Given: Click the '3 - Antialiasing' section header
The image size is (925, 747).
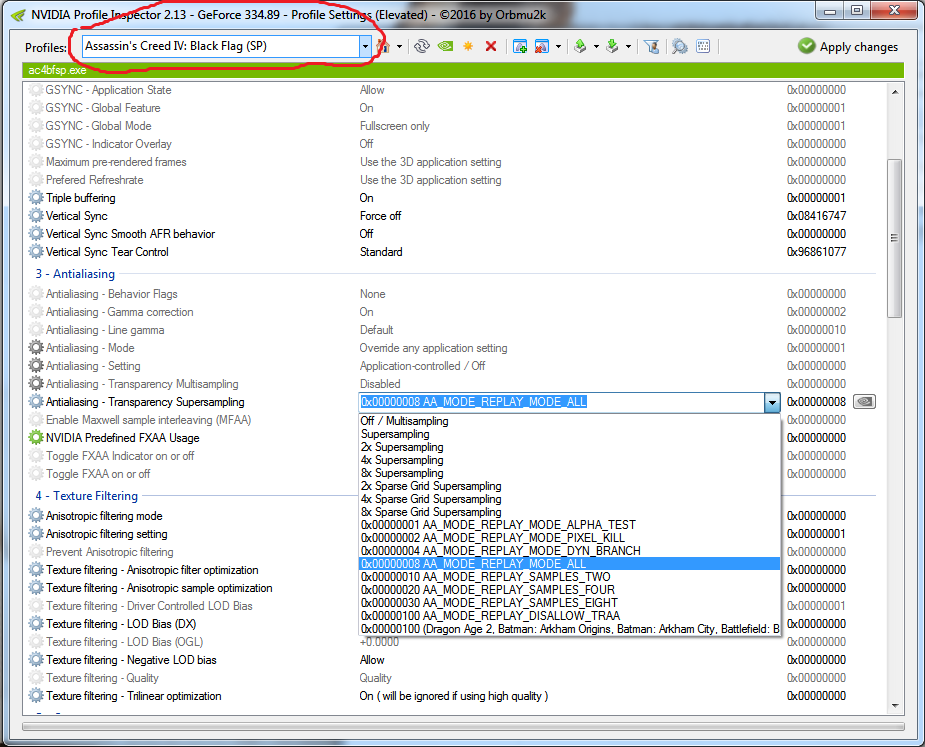Looking at the screenshot, I should (x=75, y=274).
